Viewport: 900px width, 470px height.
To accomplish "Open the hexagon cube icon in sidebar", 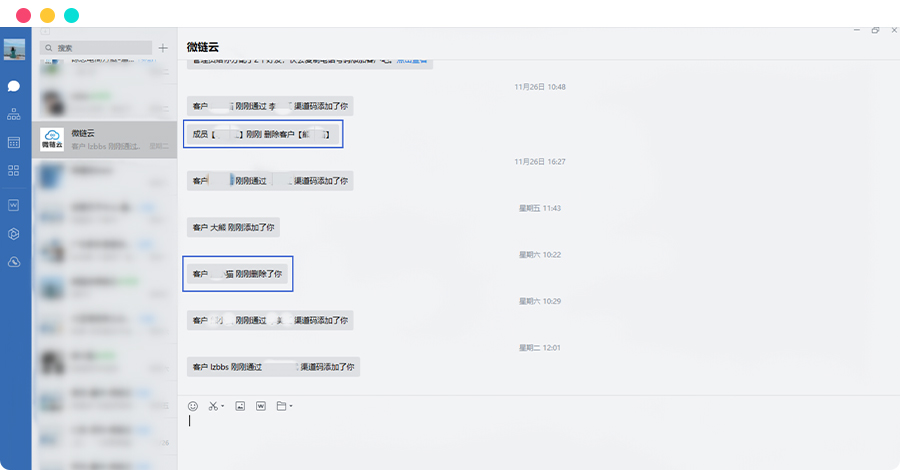I will pyautogui.click(x=14, y=234).
